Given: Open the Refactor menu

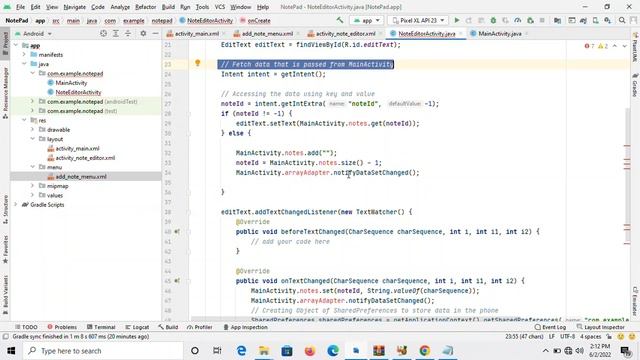Looking at the screenshot, I should click(145, 7).
